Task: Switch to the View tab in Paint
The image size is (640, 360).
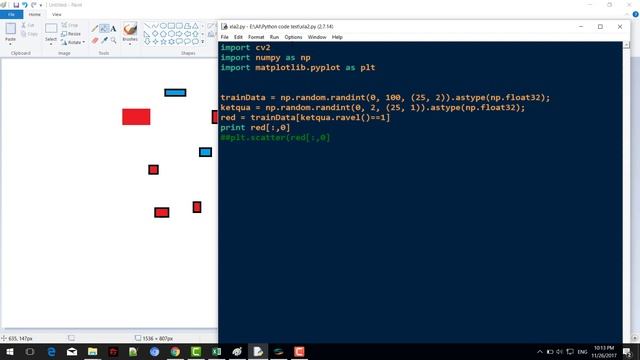Action: point(56,14)
